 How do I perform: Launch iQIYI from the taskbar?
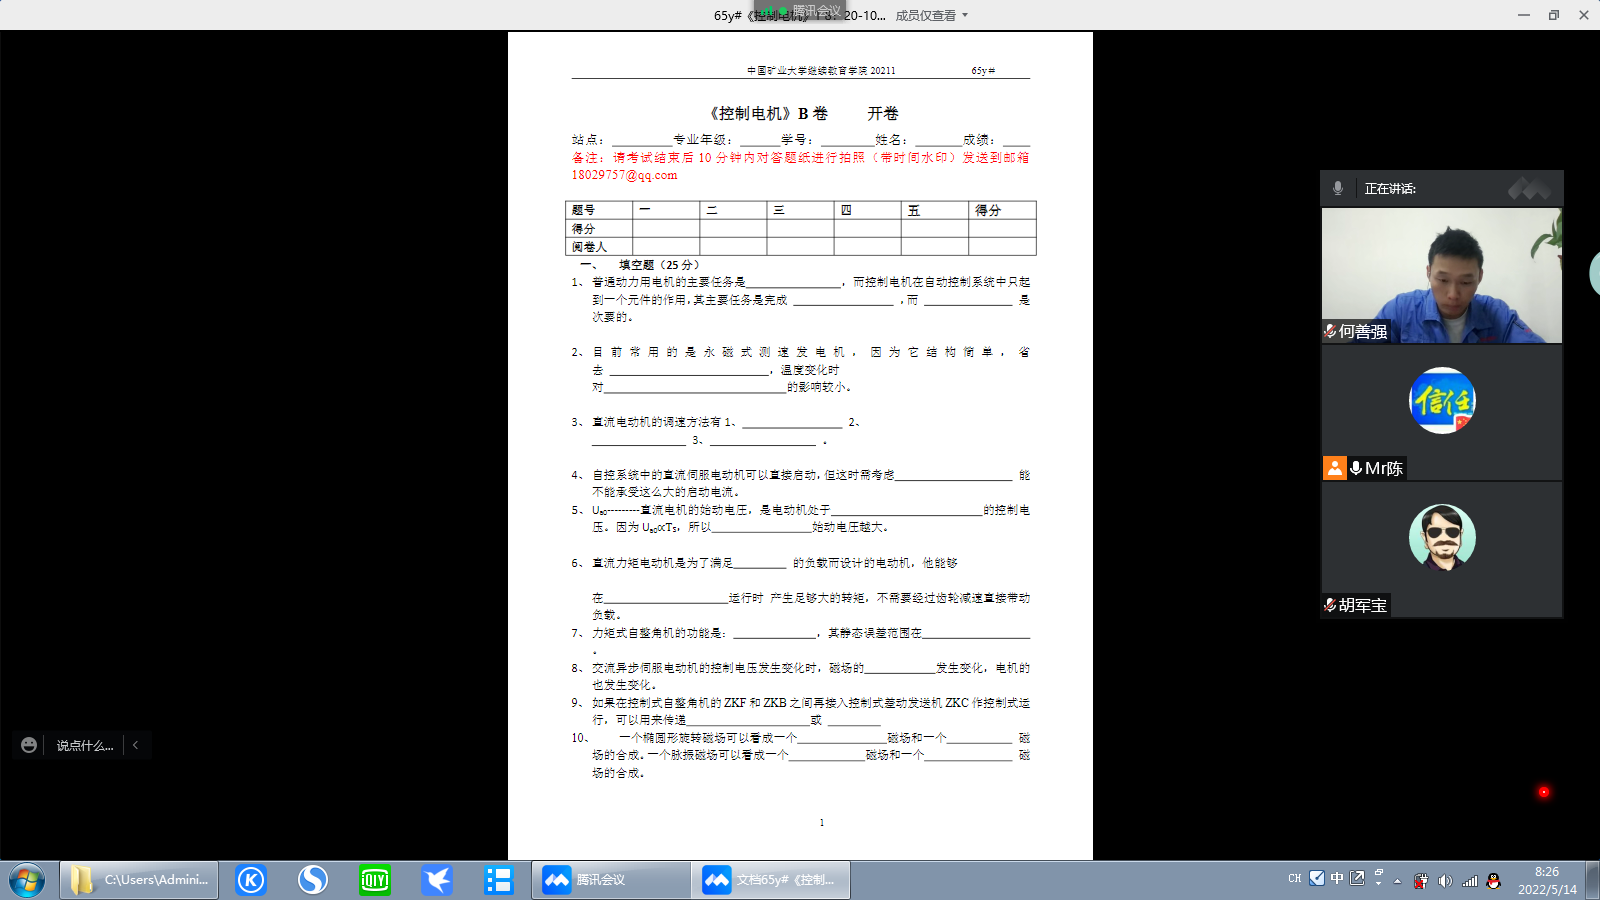tap(375, 880)
